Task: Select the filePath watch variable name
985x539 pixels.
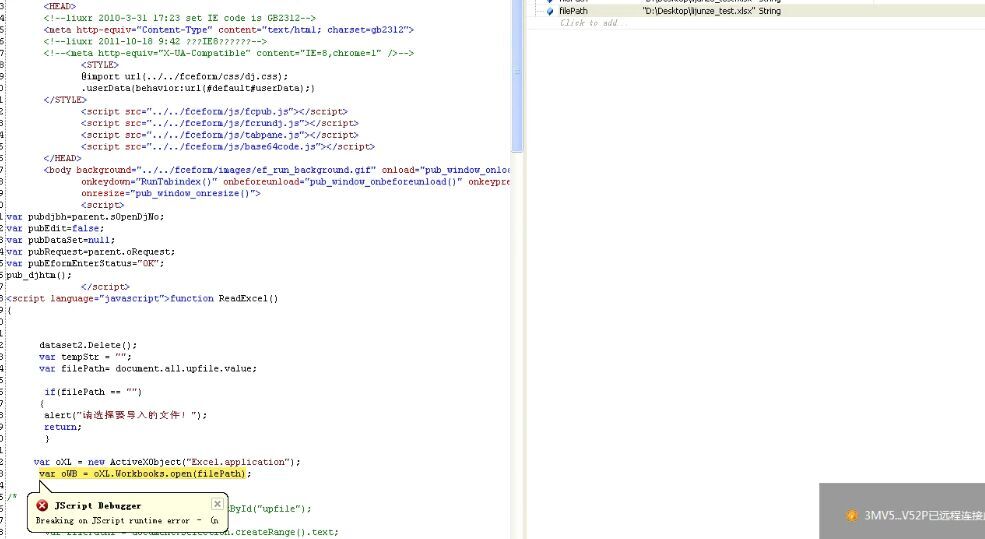Action: [573, 11]
